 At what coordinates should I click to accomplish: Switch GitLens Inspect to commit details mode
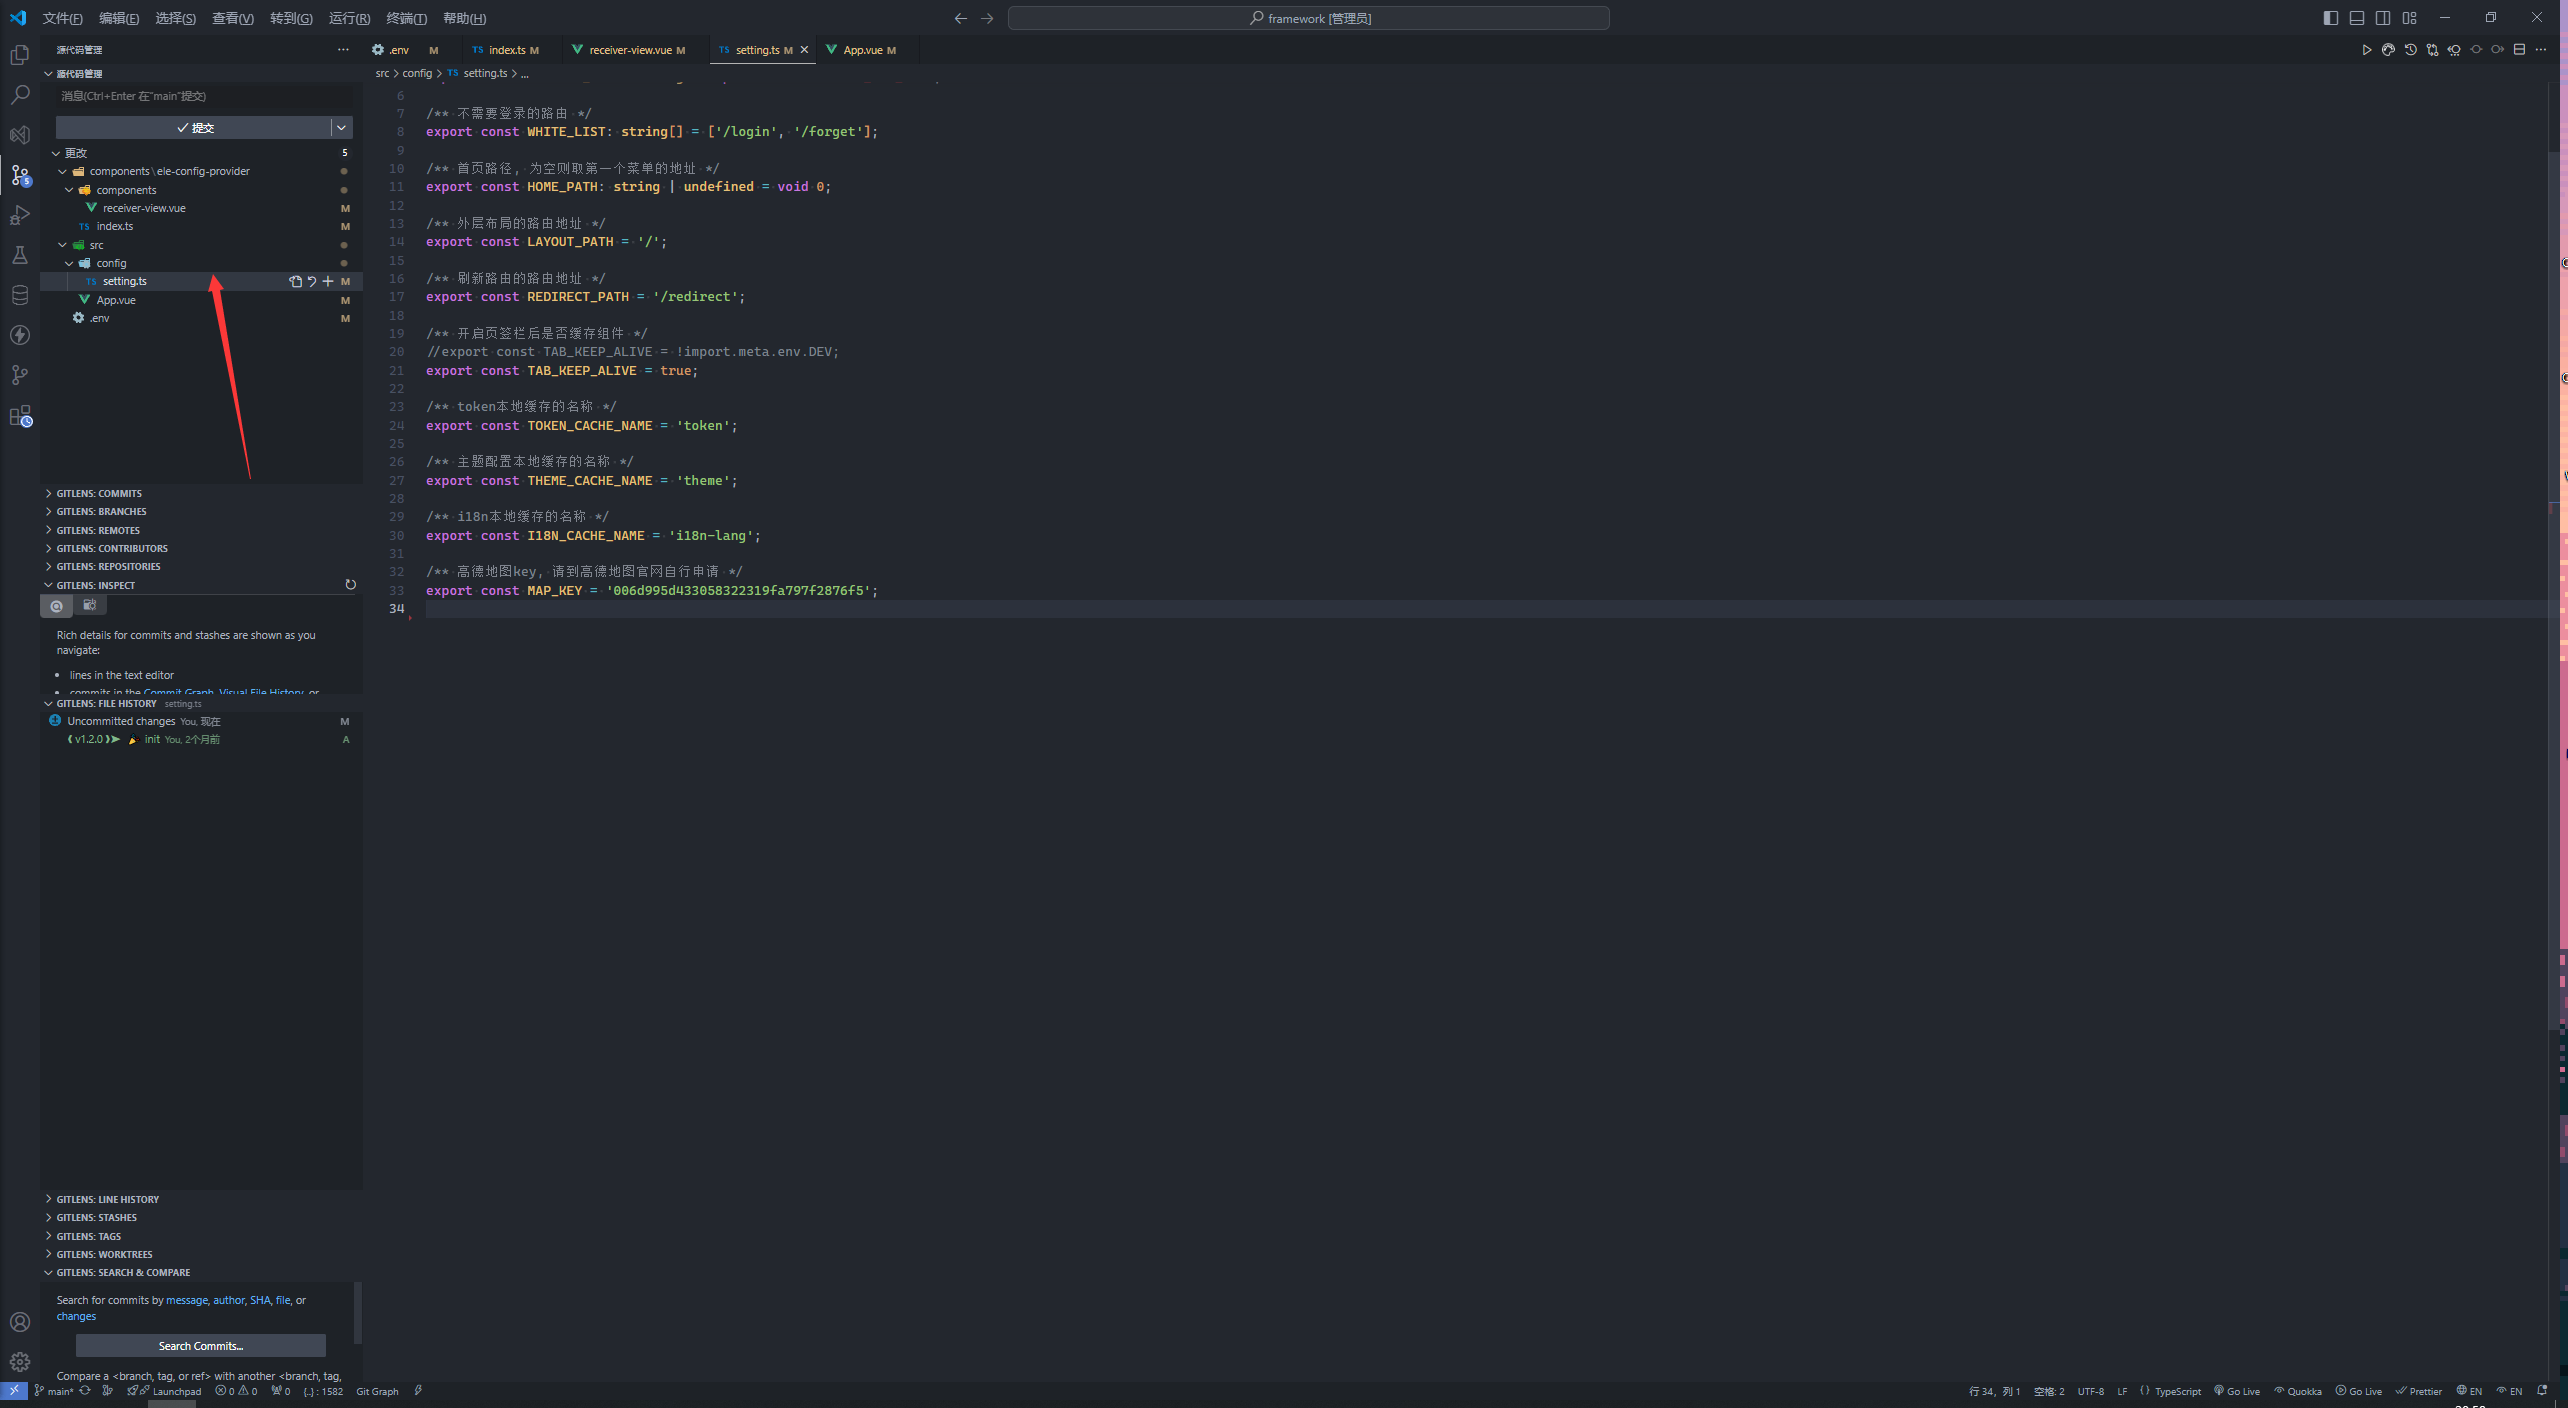[x=57, y=606]
